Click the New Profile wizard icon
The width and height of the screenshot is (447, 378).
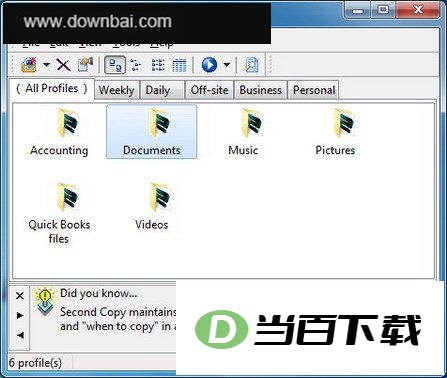tap(29, 64)
